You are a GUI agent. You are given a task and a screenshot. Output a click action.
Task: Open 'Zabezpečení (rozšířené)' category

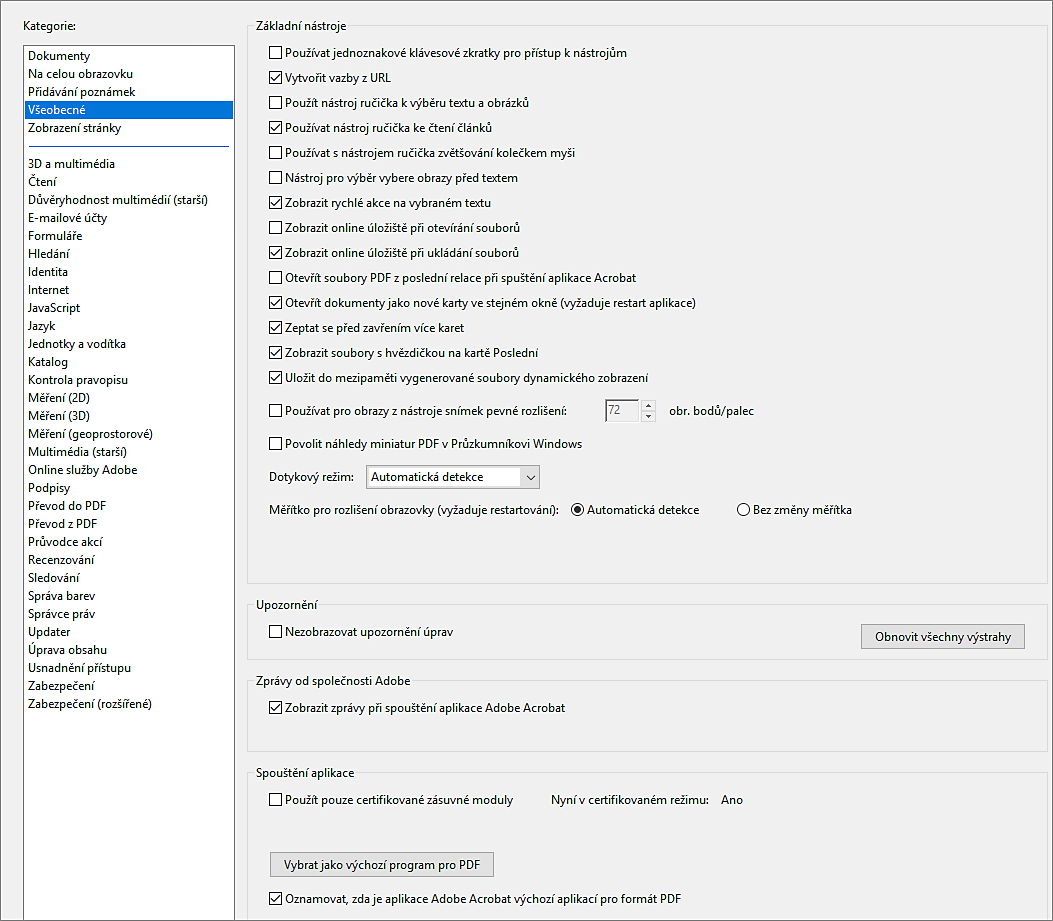coord(129,704)
